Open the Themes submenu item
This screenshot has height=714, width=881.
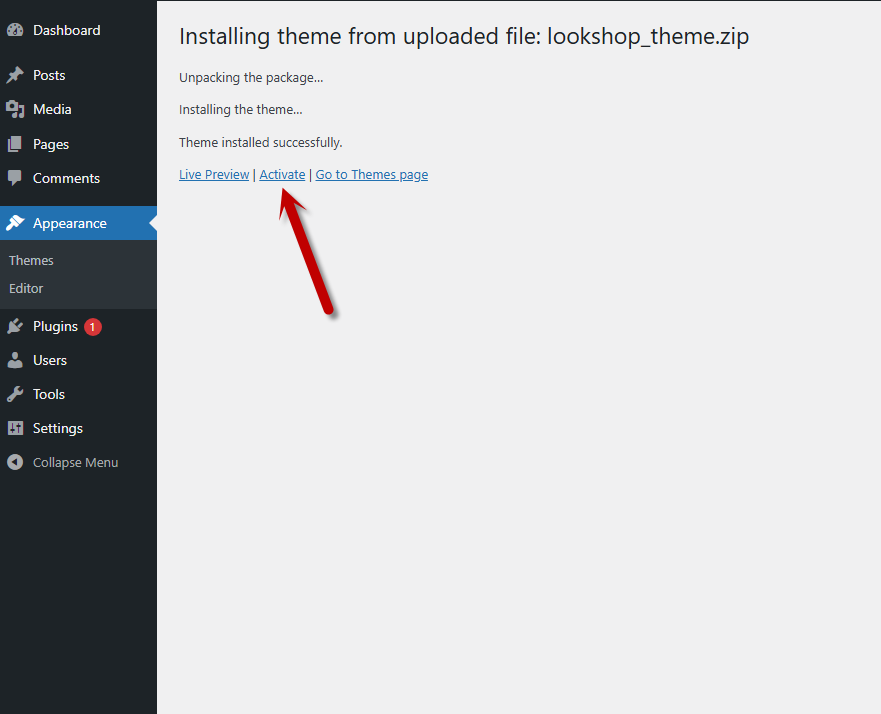point(31,260)
